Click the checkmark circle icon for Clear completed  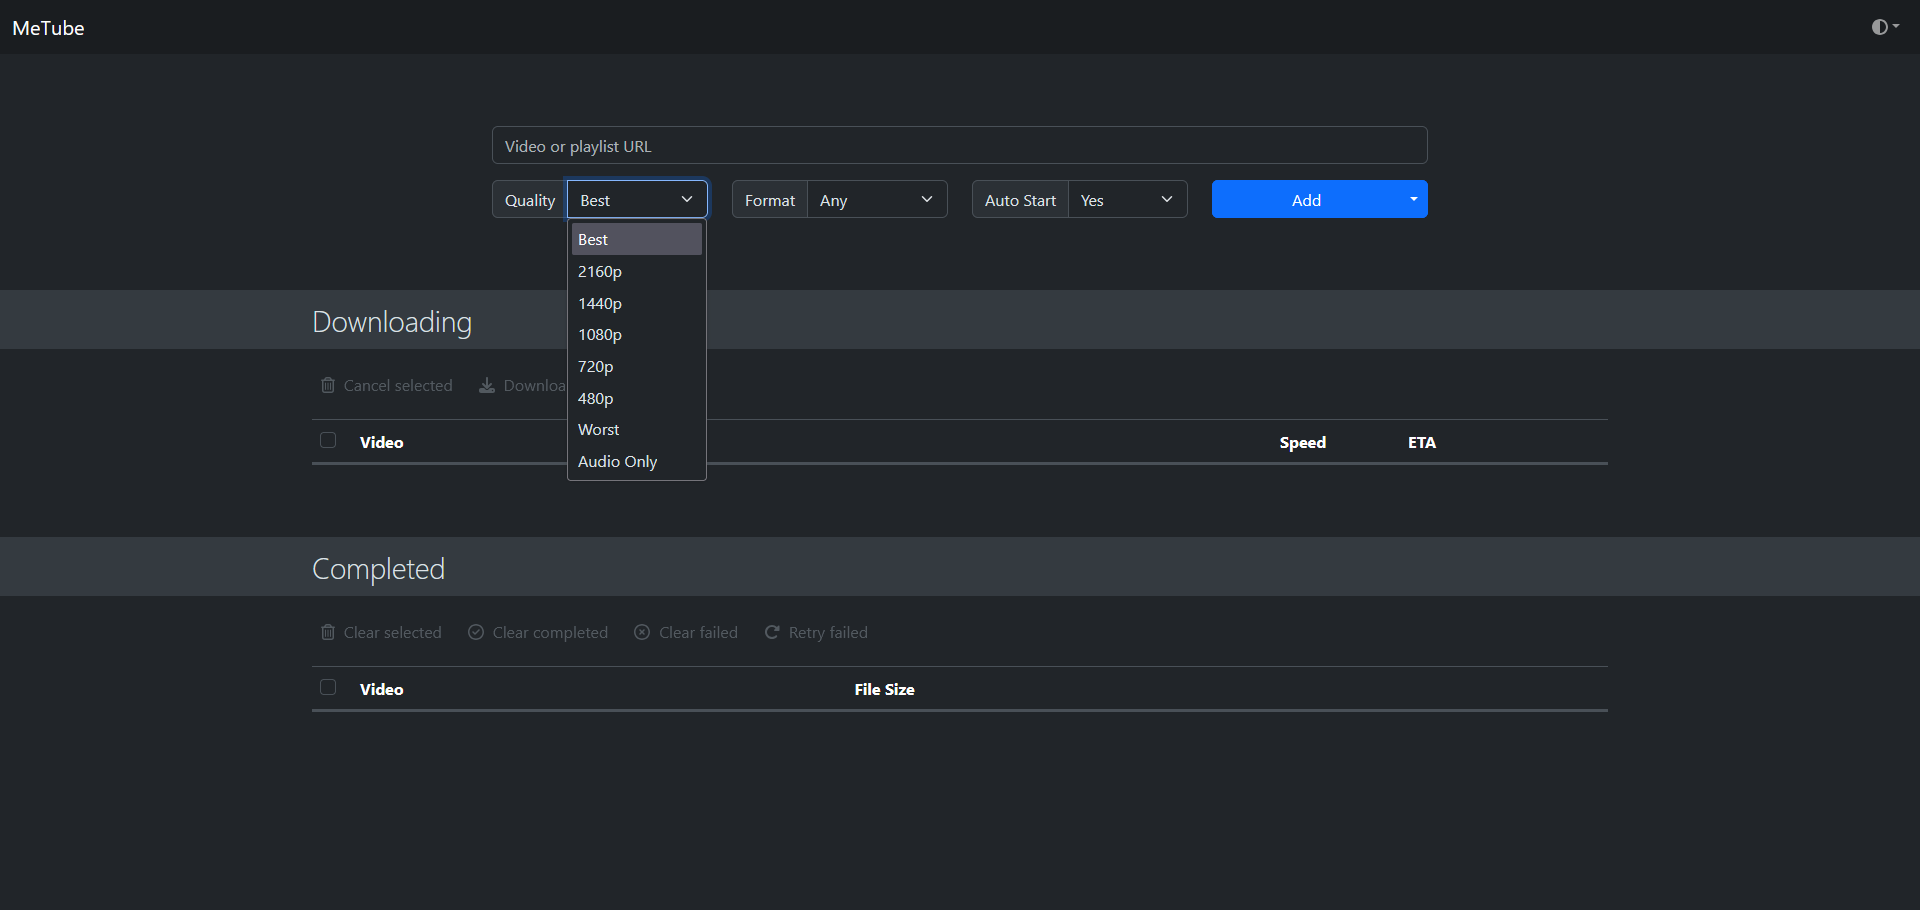(476, 632)
